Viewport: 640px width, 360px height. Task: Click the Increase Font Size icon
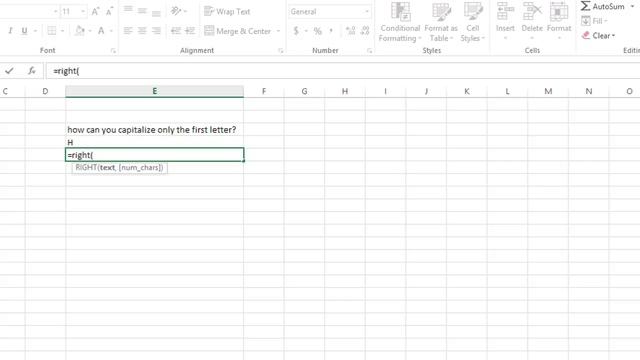point(95,11)
